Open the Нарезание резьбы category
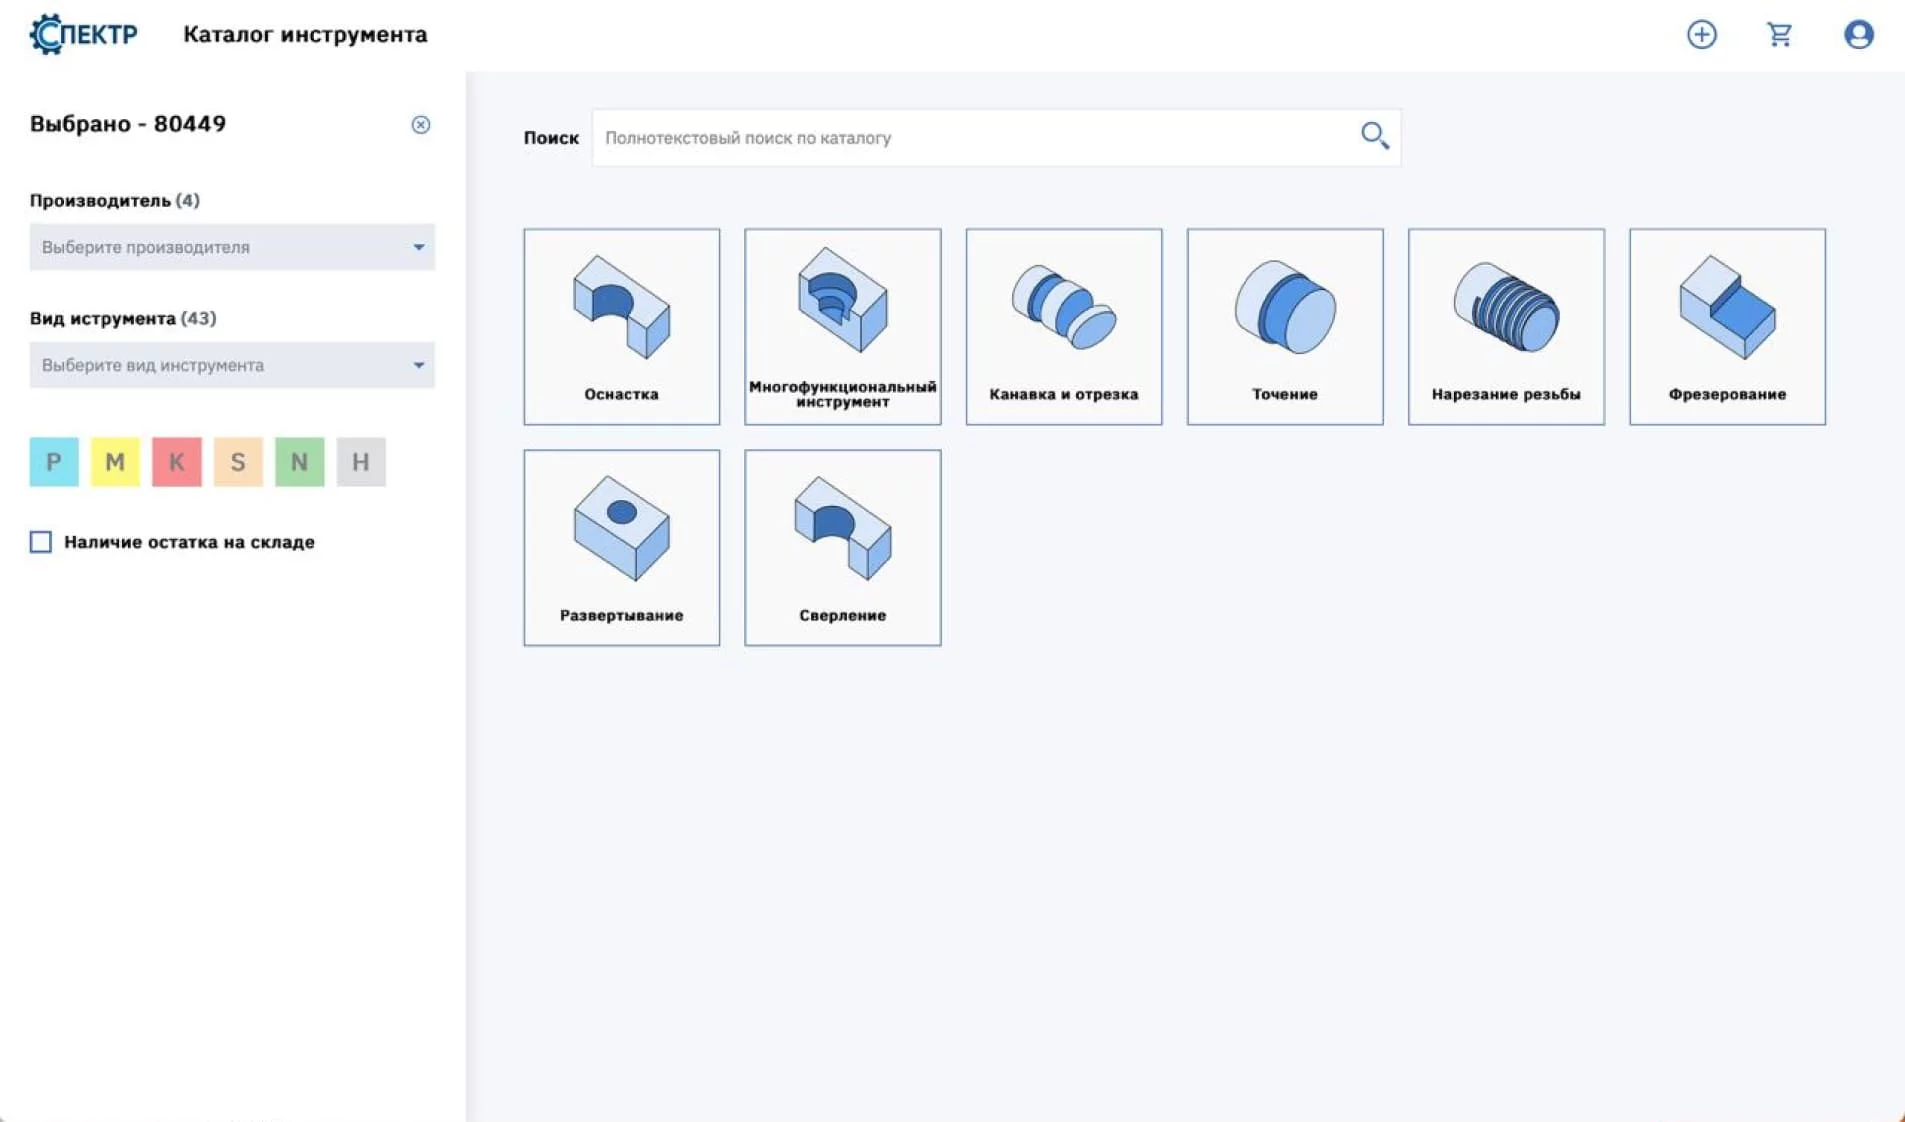The height and width of the screenshot is (1122, 1905). tap(1506, 327)
